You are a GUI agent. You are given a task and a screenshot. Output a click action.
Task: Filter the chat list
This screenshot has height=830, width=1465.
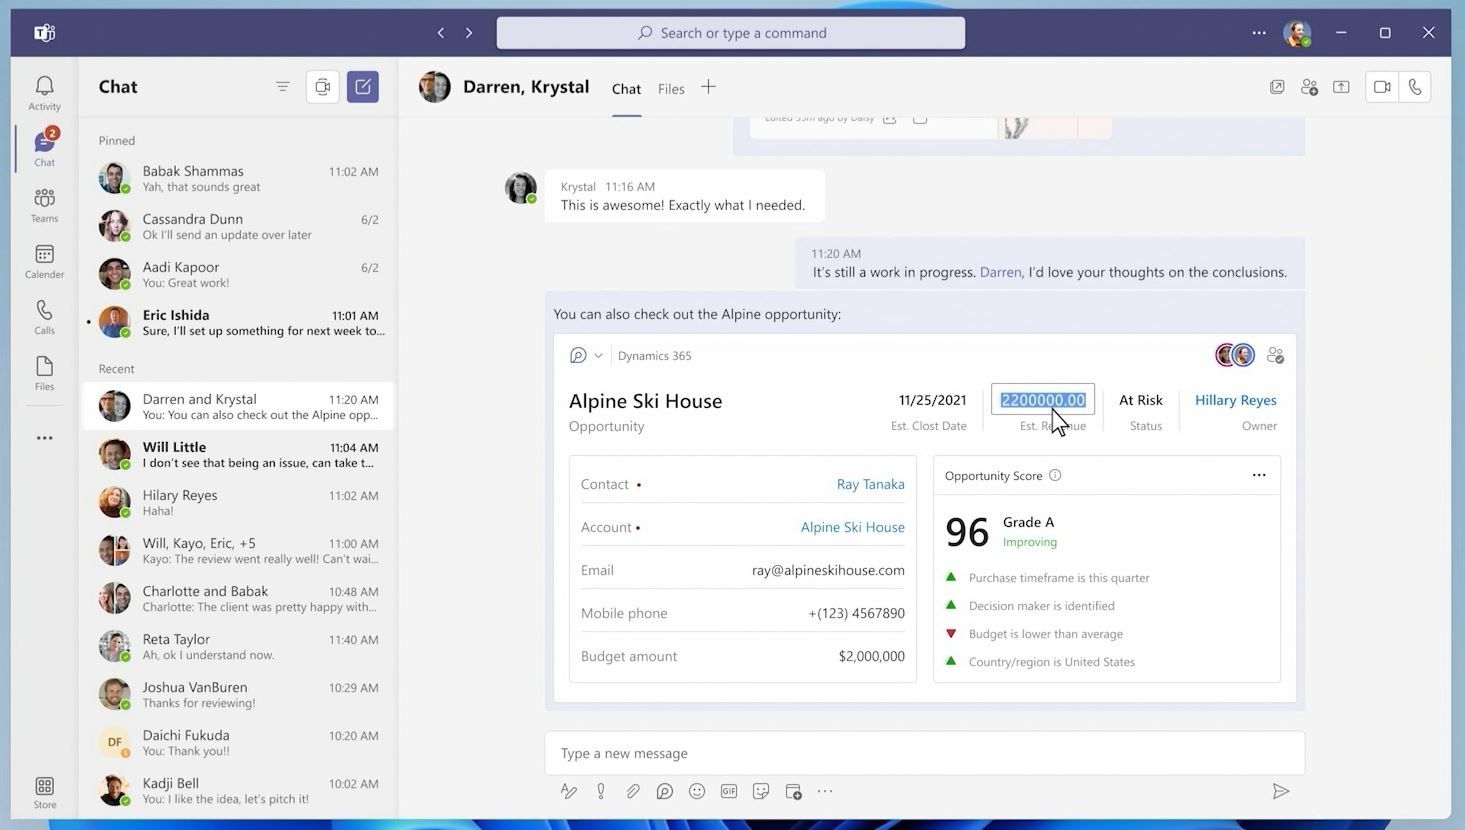(x=283, y=87)
